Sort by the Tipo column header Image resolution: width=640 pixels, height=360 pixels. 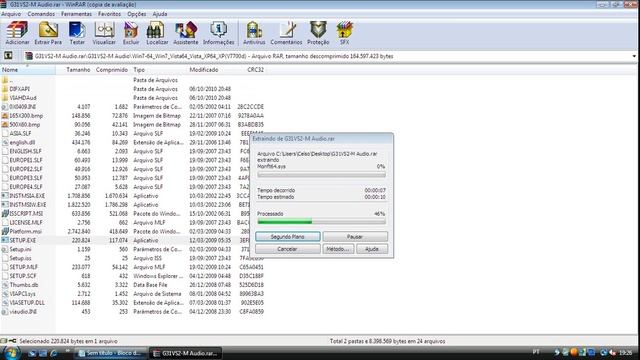pos(159,70)
